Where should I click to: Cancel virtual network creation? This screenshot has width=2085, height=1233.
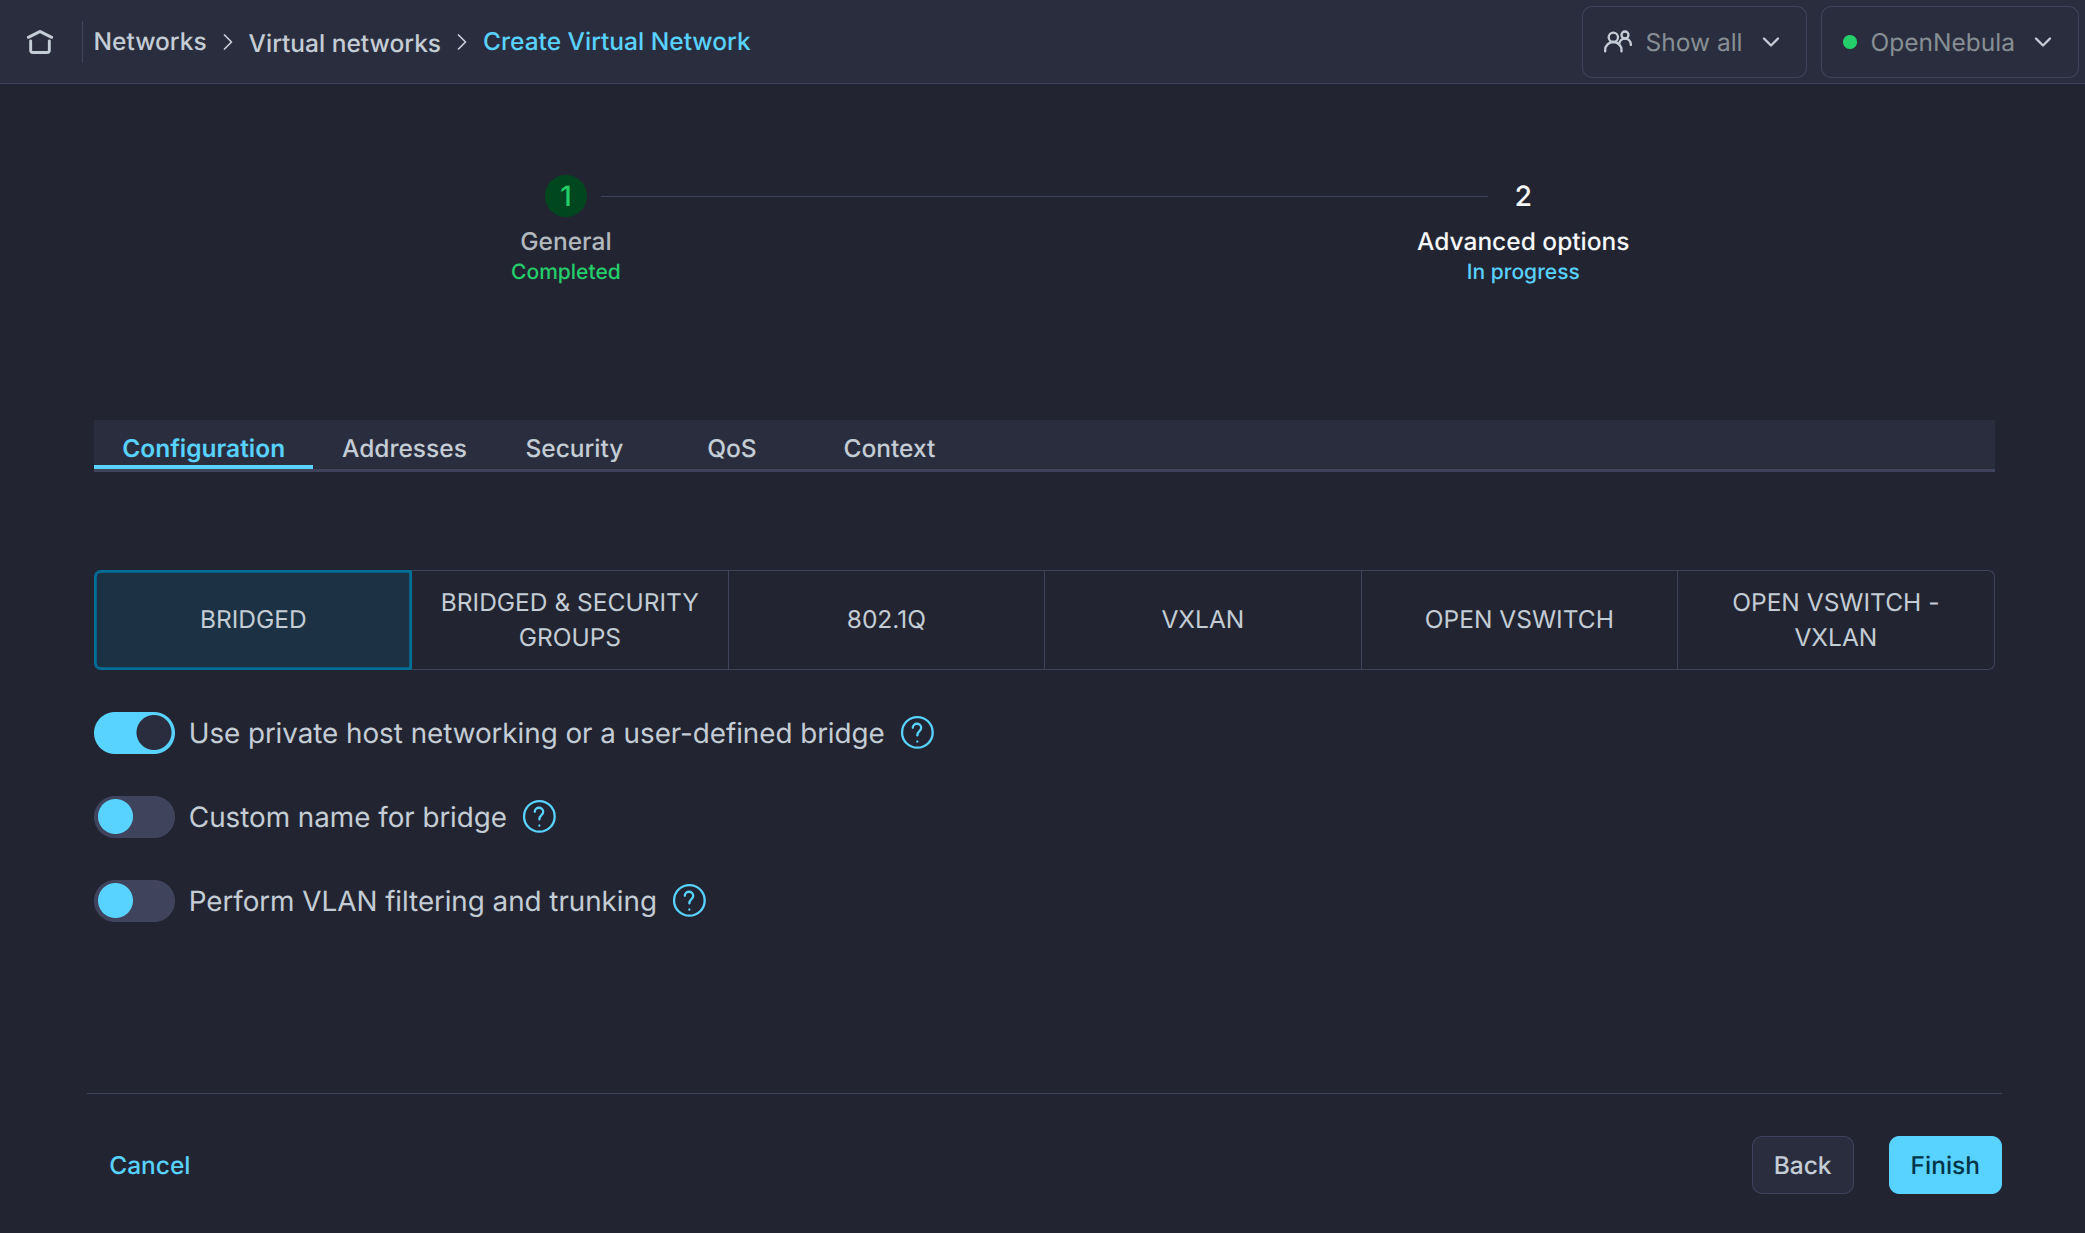tap(149, 1165)
